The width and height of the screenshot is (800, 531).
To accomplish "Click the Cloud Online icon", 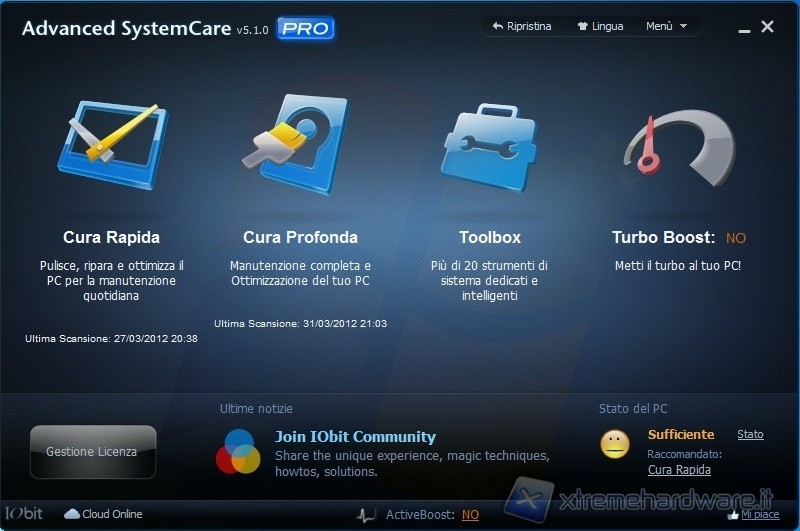I will click(x=72, y=514).
